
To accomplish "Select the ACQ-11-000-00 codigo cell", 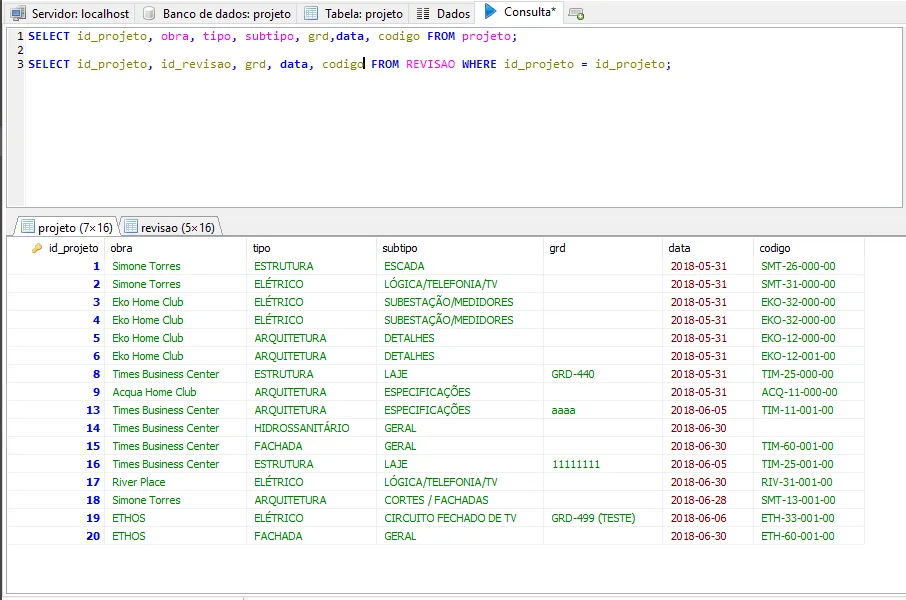I will tap(799, 392).
